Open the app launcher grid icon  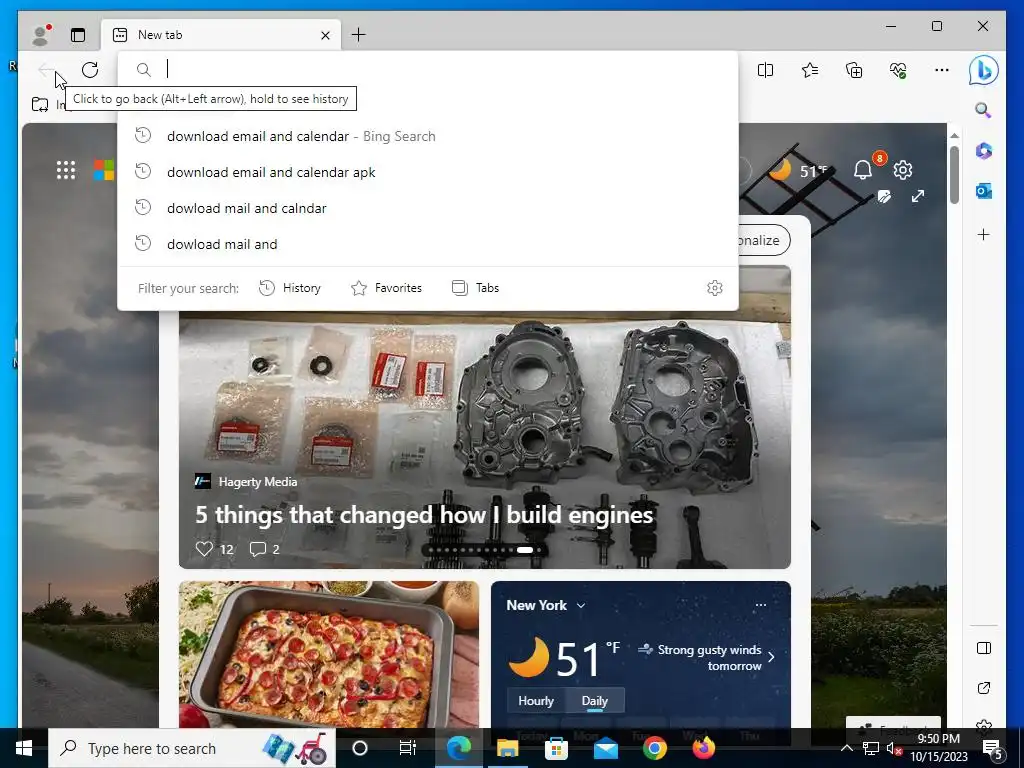pyautogui.click(x=66, y=170)
